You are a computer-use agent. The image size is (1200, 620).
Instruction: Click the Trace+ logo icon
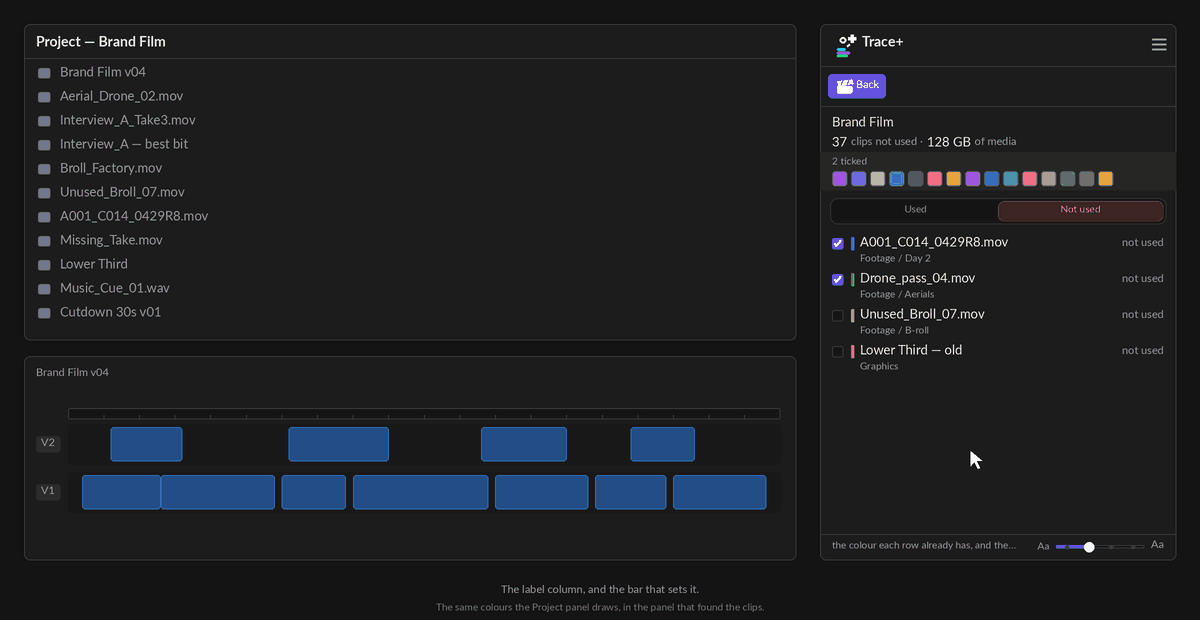[x=847, y=45]
